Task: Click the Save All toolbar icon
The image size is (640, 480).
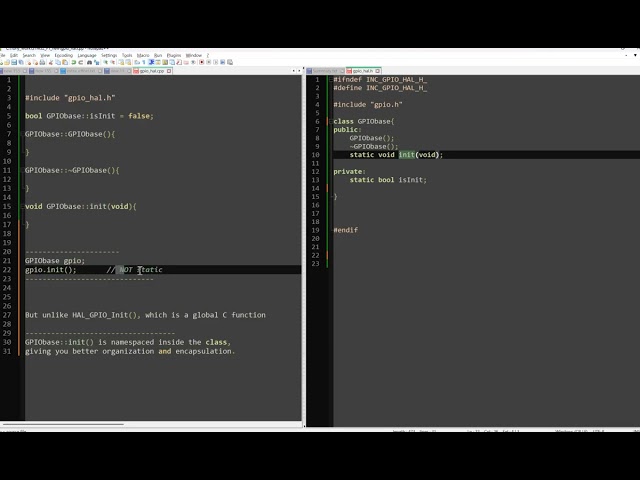Action: [x=21, y=62]
